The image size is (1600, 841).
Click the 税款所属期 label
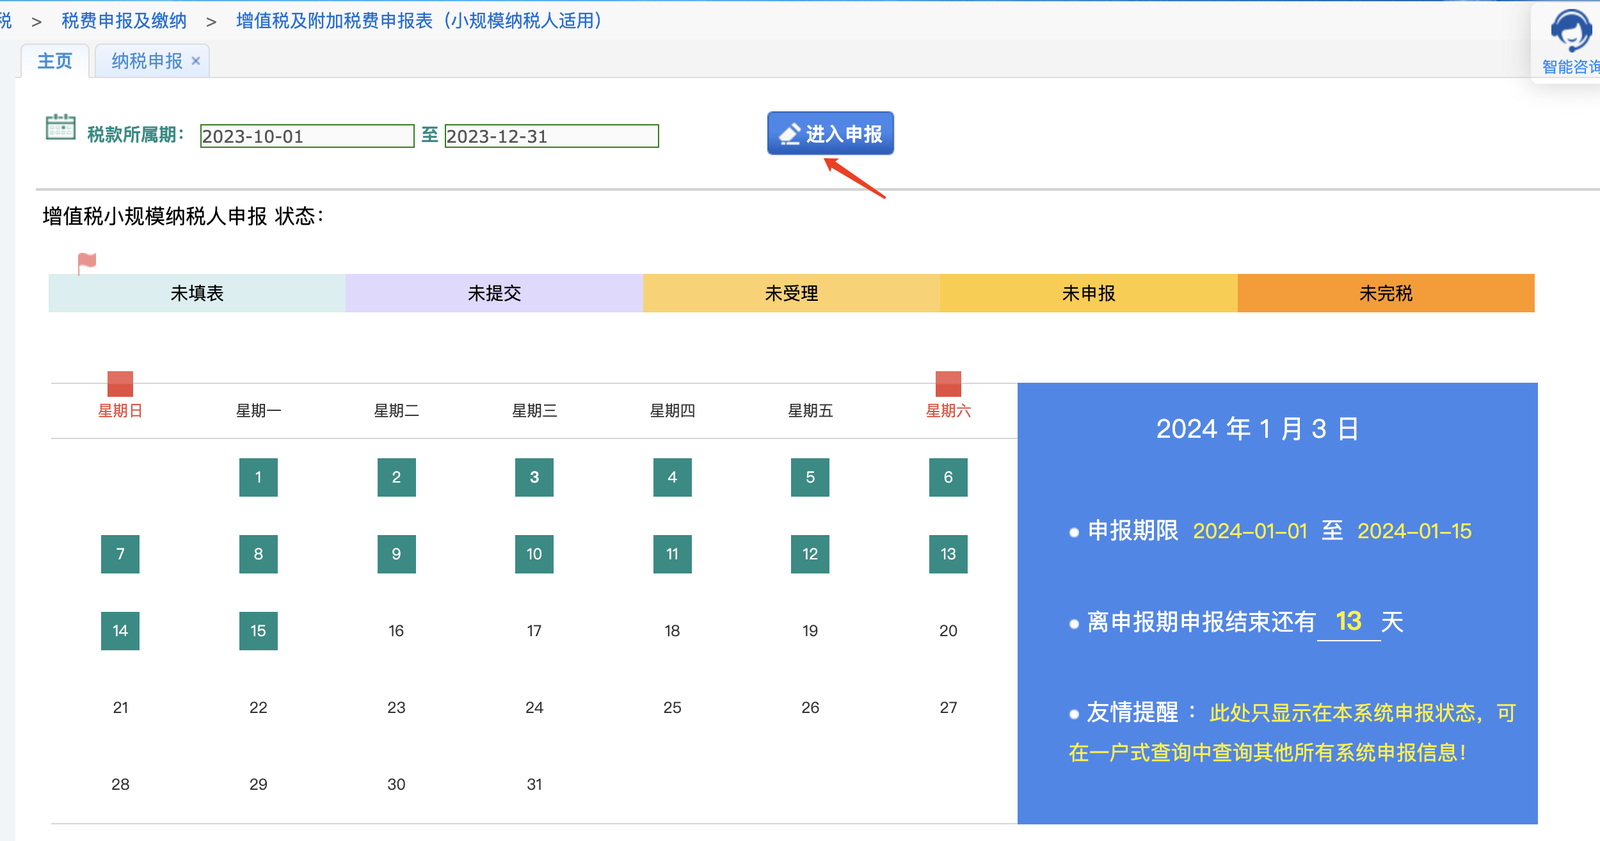[x=135, y=135]
